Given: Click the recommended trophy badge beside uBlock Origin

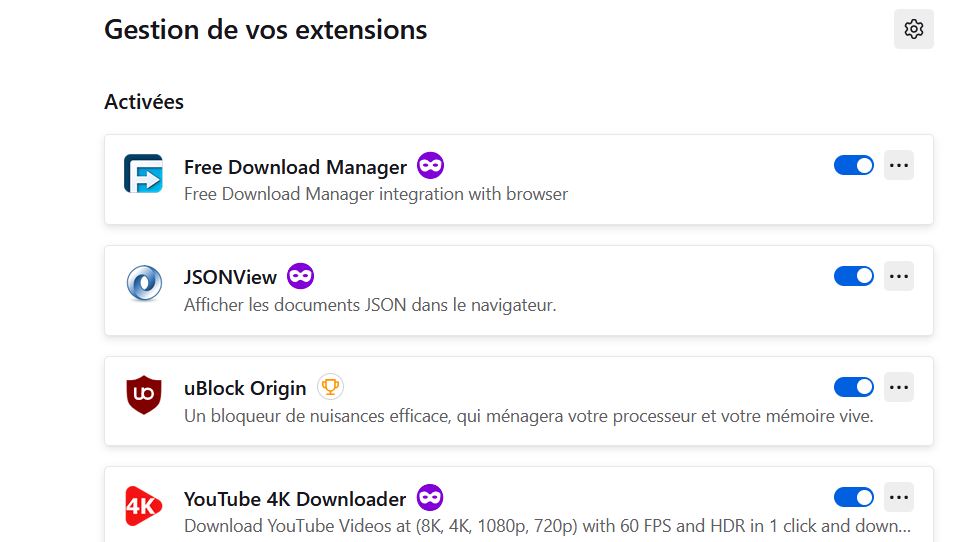Looking at the screenshot, I should pos(330,387).
